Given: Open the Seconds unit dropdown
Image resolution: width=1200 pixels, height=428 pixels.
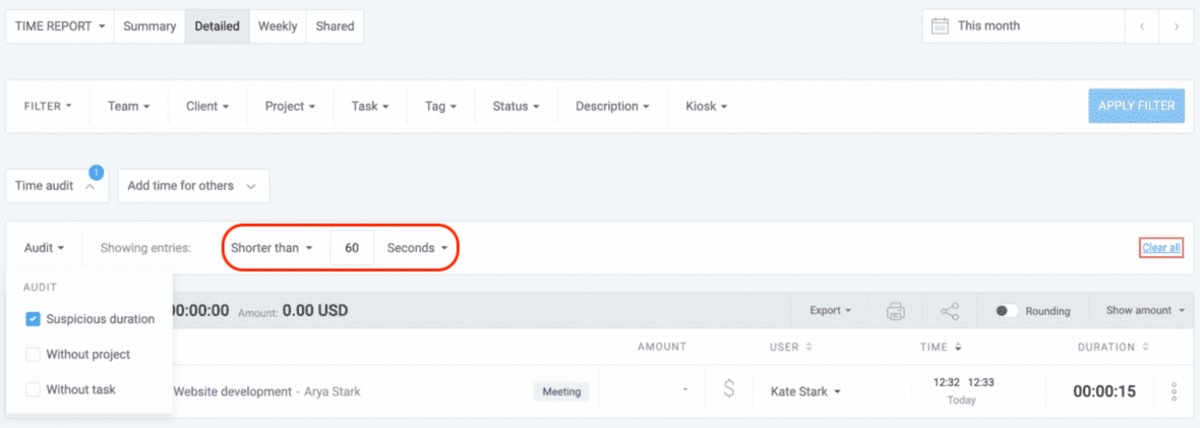Looking at the screenshot, I should [x=417, y=247].
